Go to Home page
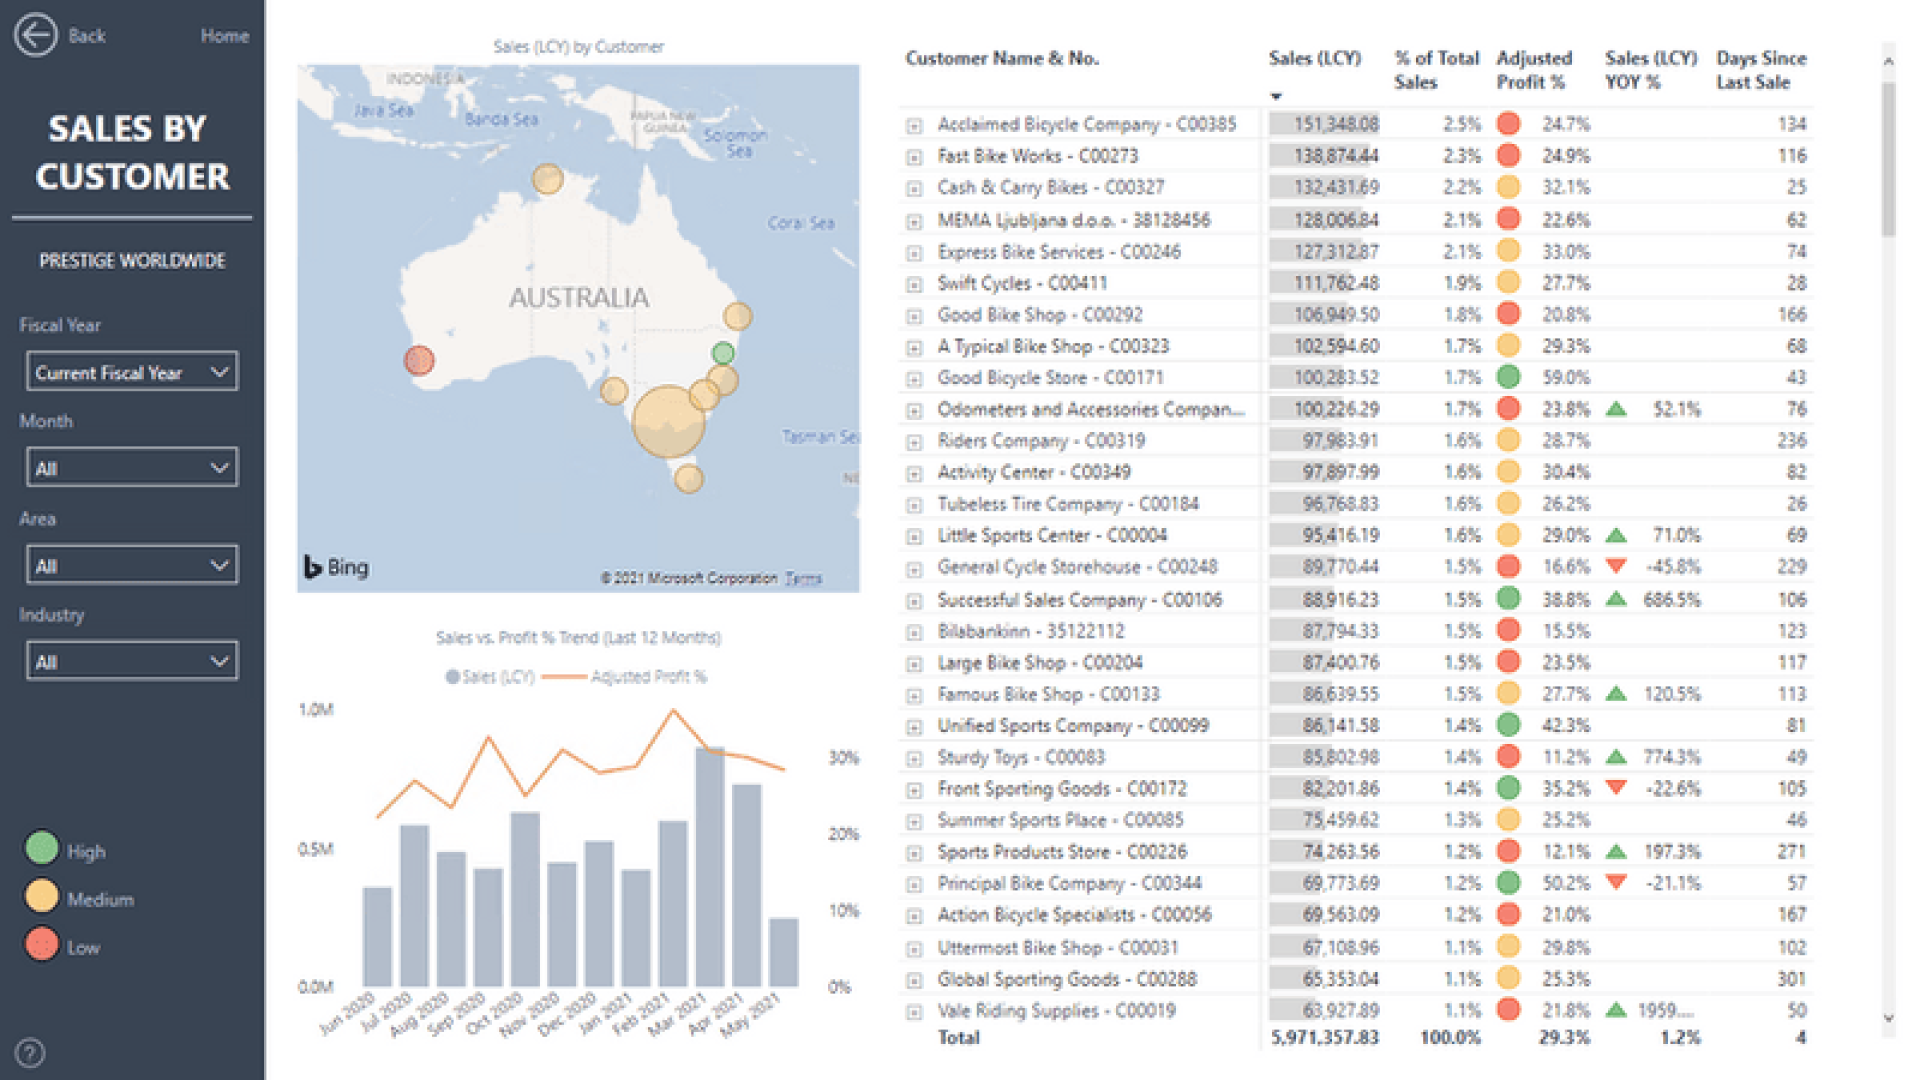 (224, 36)
